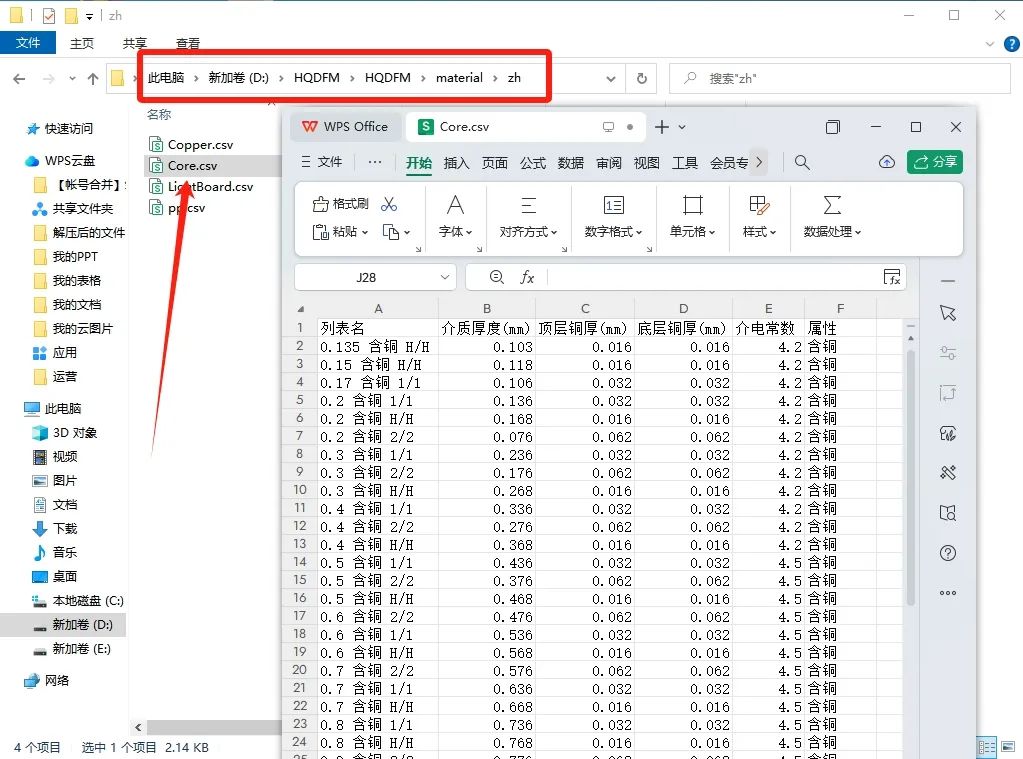Click the zoom magnifier in formula bar
The width and height of the screenshot is (1023, 759).
pyautogui.click(x=497, y=277)
